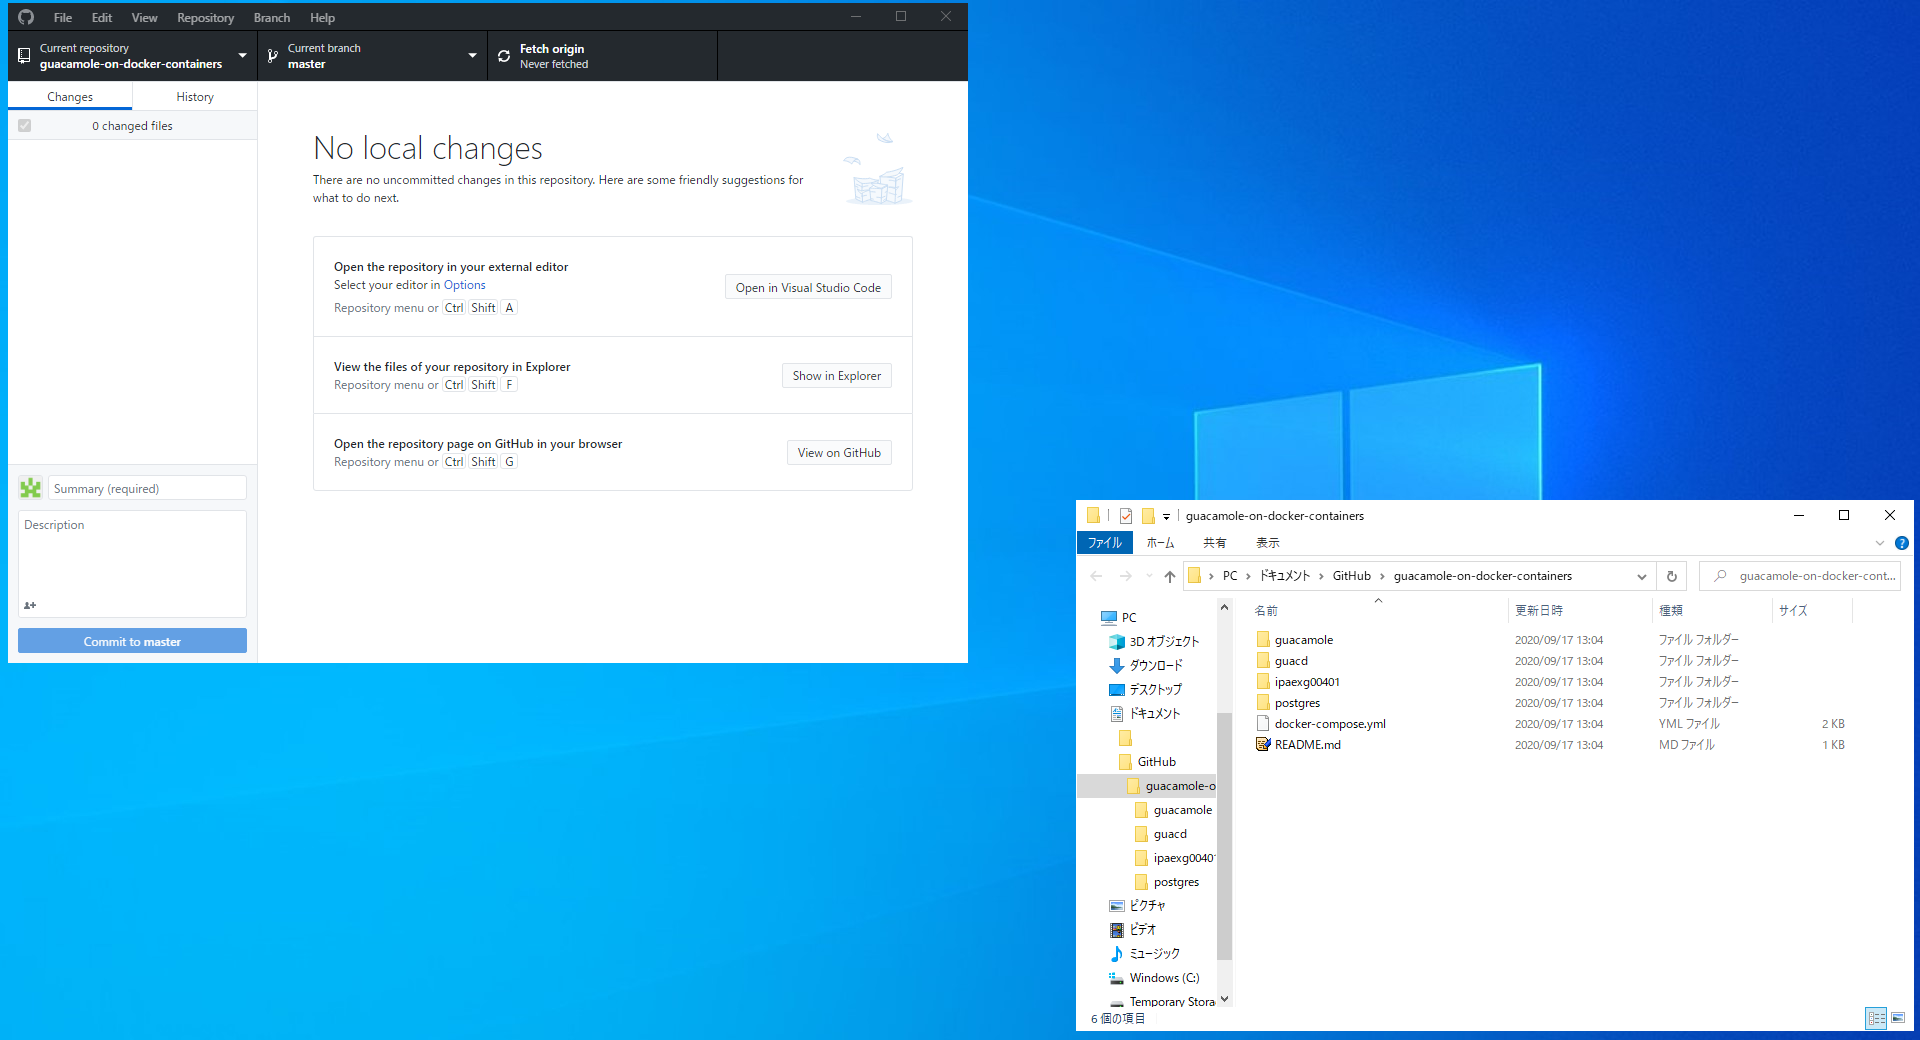Open the 表示 ribbon tab
Screen dimensions: 1920x1040
[1268, 543]
